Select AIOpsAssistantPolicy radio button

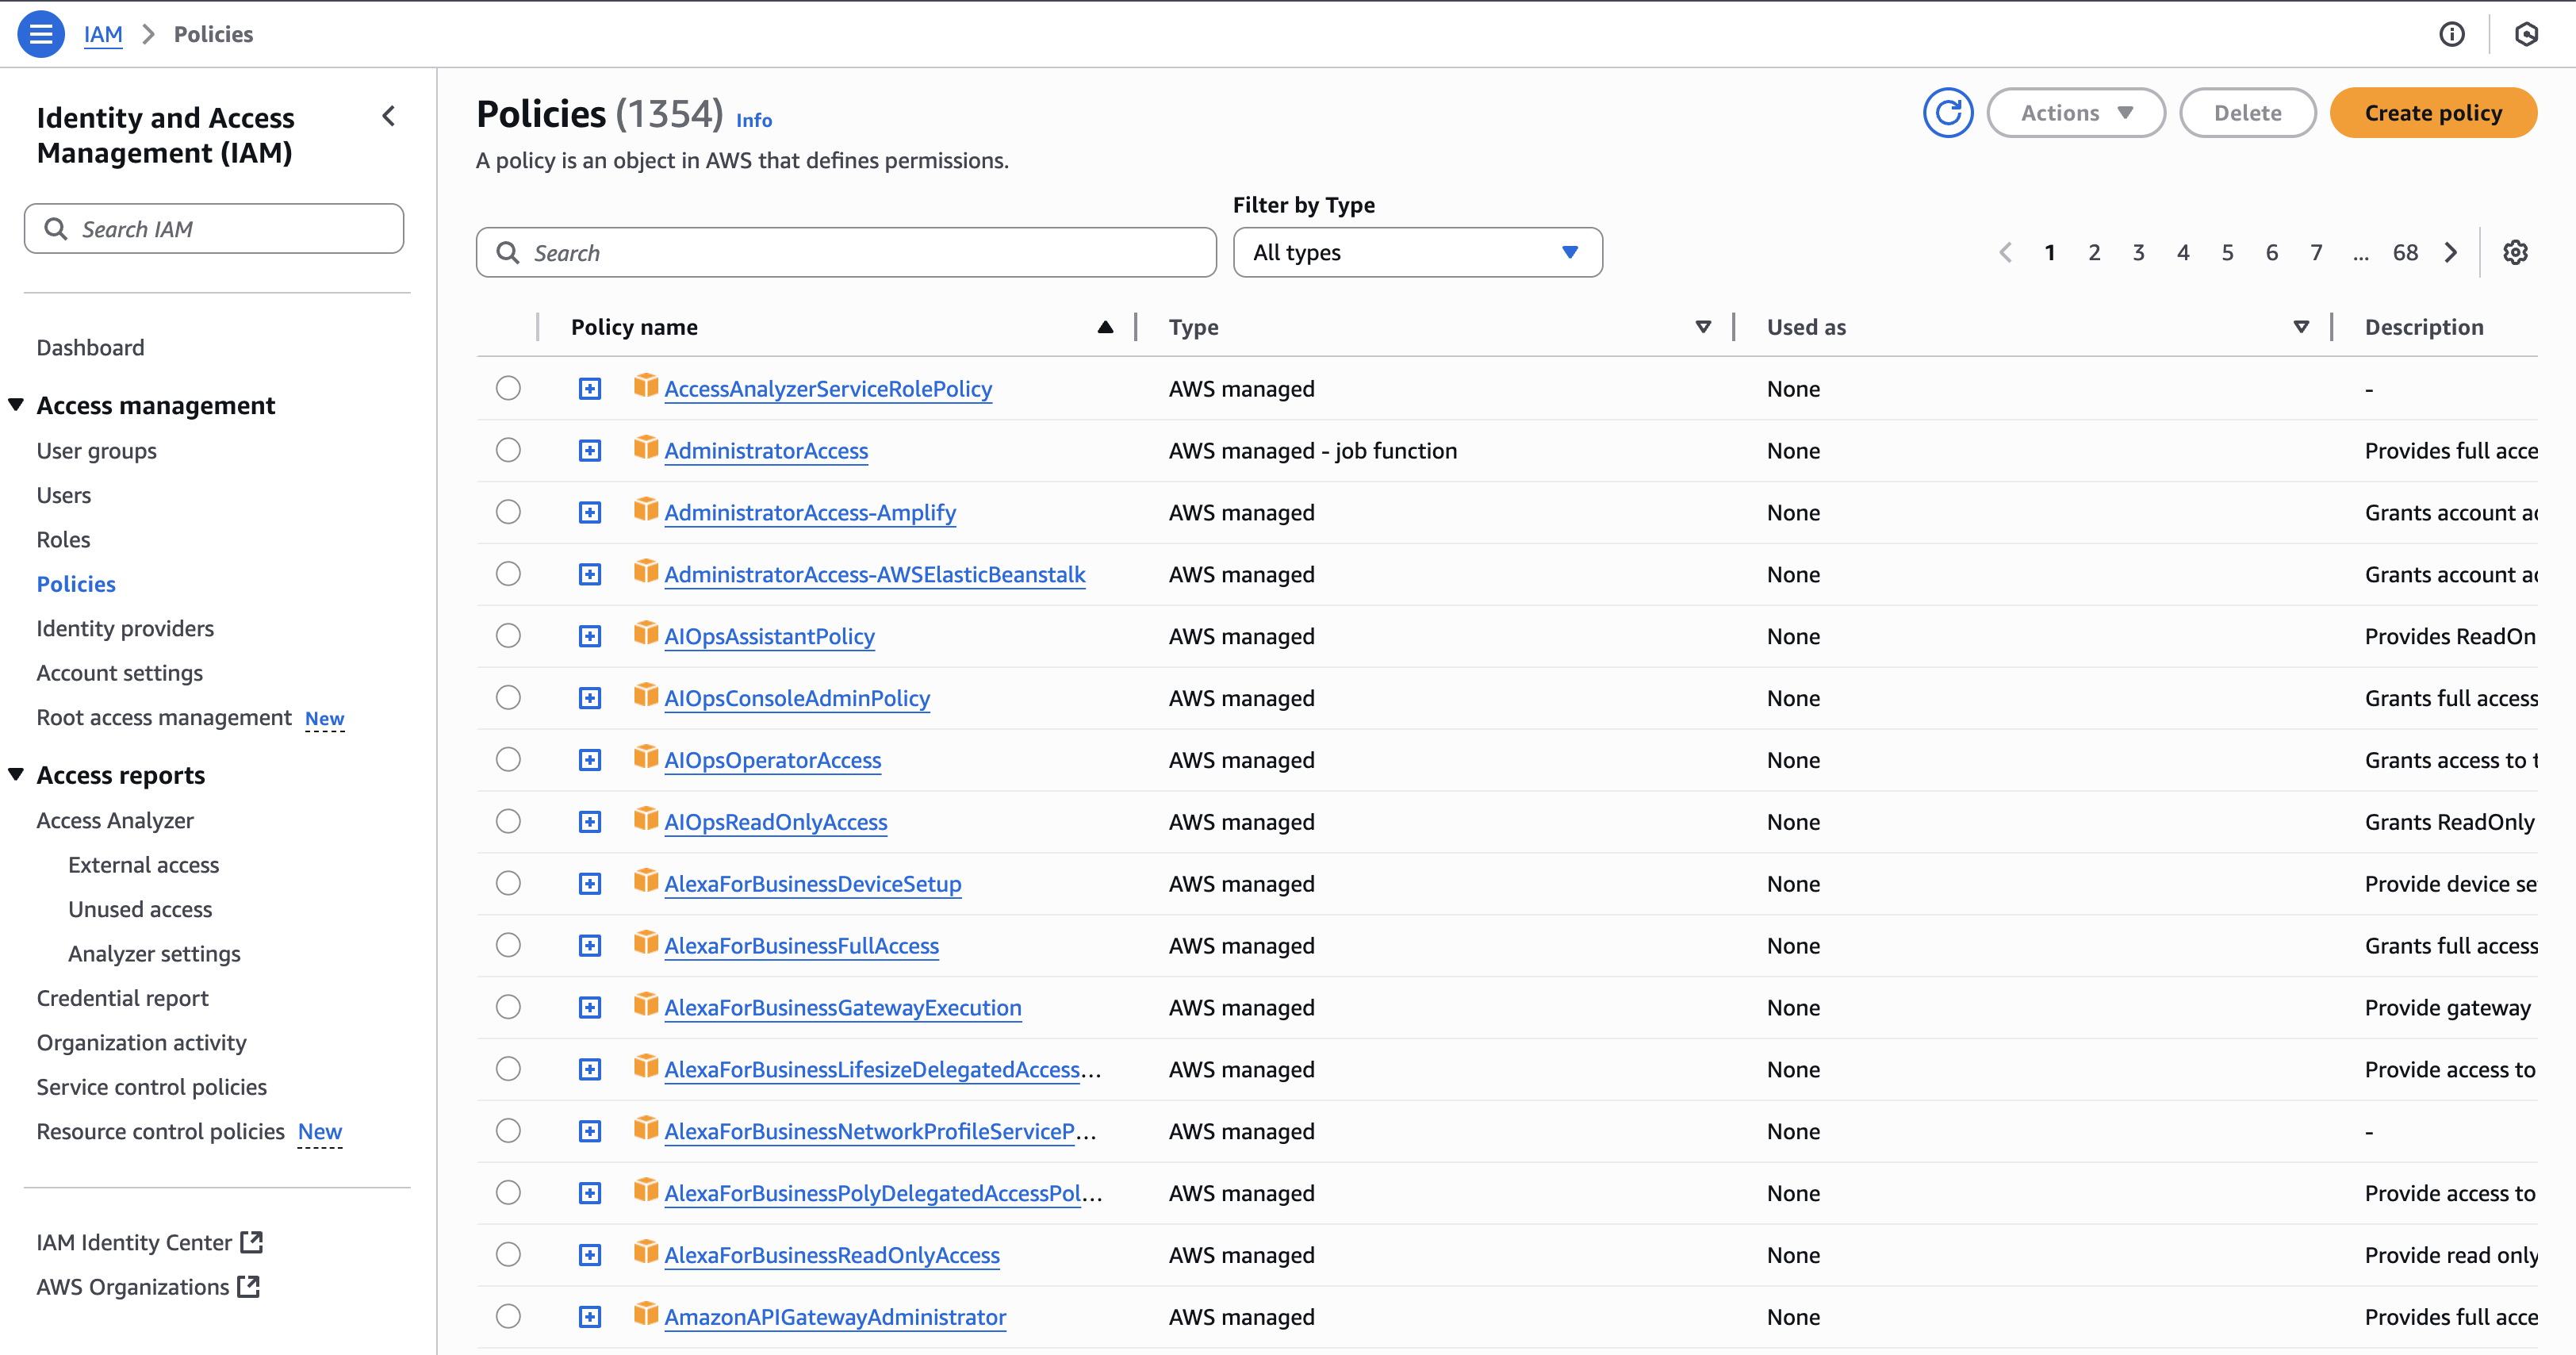tap(508, 636)
